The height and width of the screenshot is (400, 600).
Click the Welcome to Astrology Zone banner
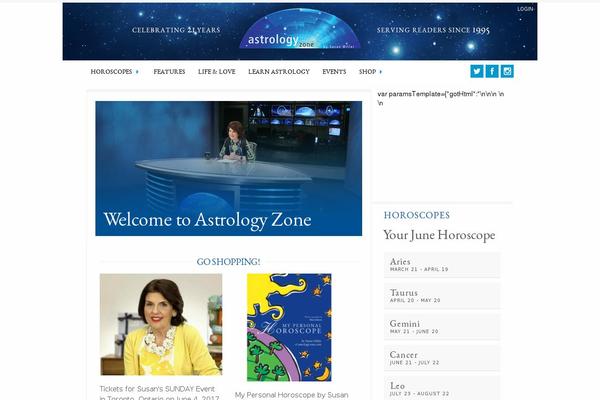(x=228, y=168)
